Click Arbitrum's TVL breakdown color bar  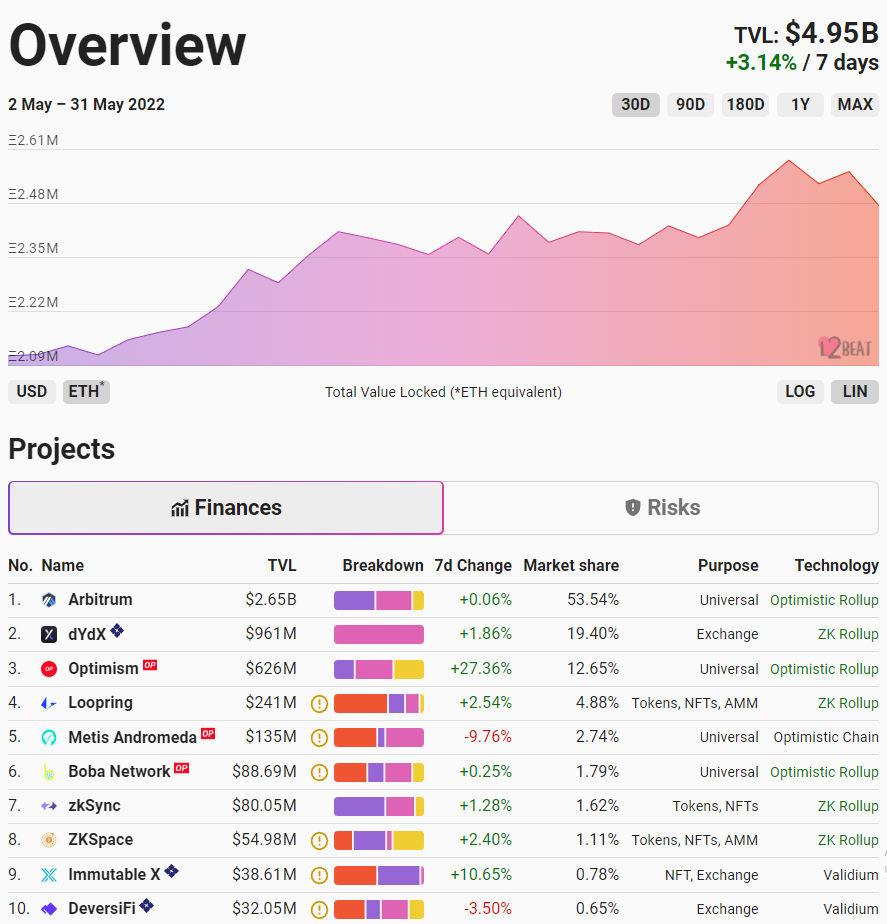[x=379, y=600]
